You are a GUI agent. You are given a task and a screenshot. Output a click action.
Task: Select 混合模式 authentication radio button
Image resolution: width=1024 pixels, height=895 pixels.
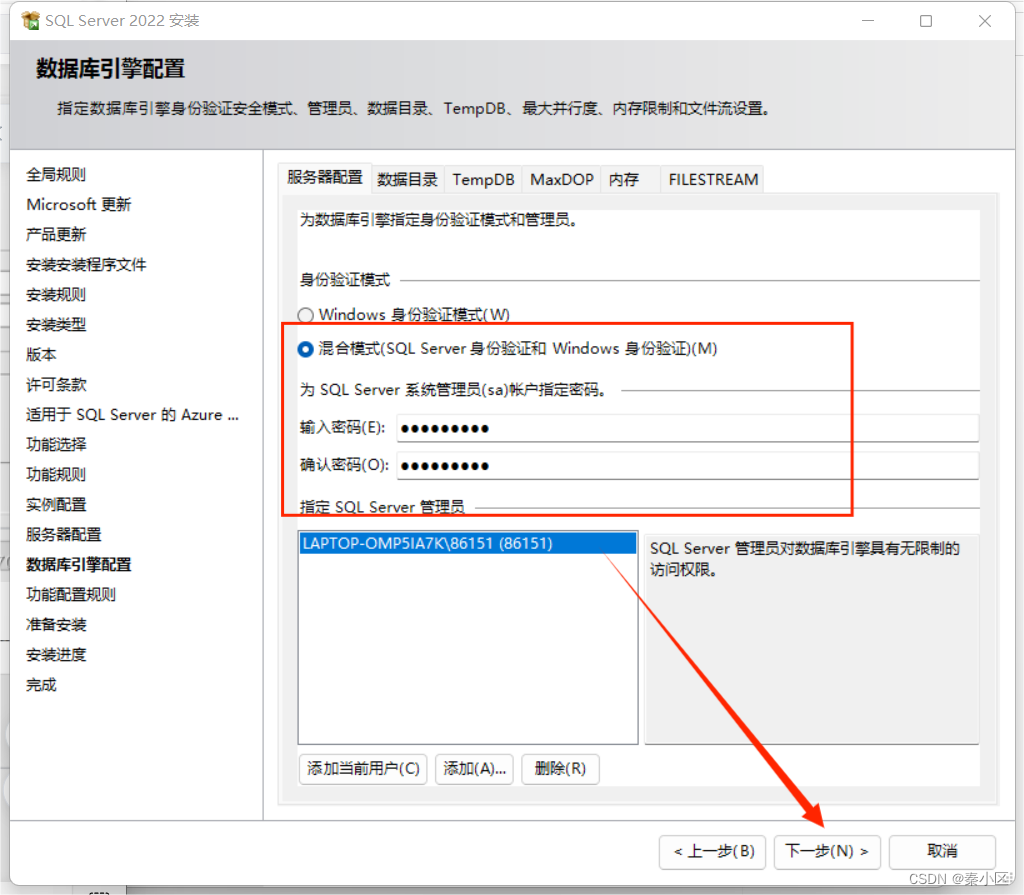click(x=305, y=349)
